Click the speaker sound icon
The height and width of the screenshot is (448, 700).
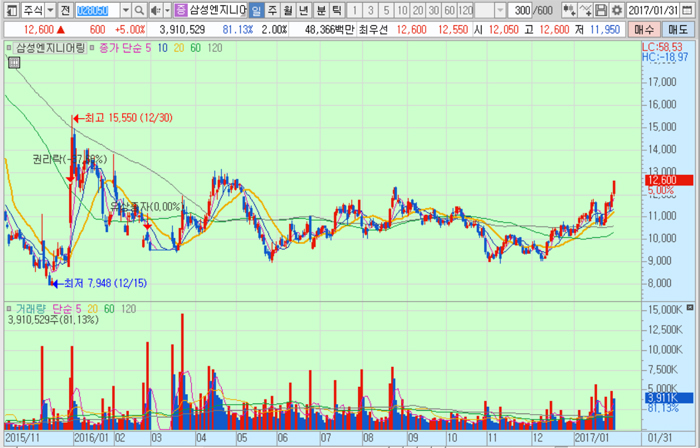(x=154, y=10)
